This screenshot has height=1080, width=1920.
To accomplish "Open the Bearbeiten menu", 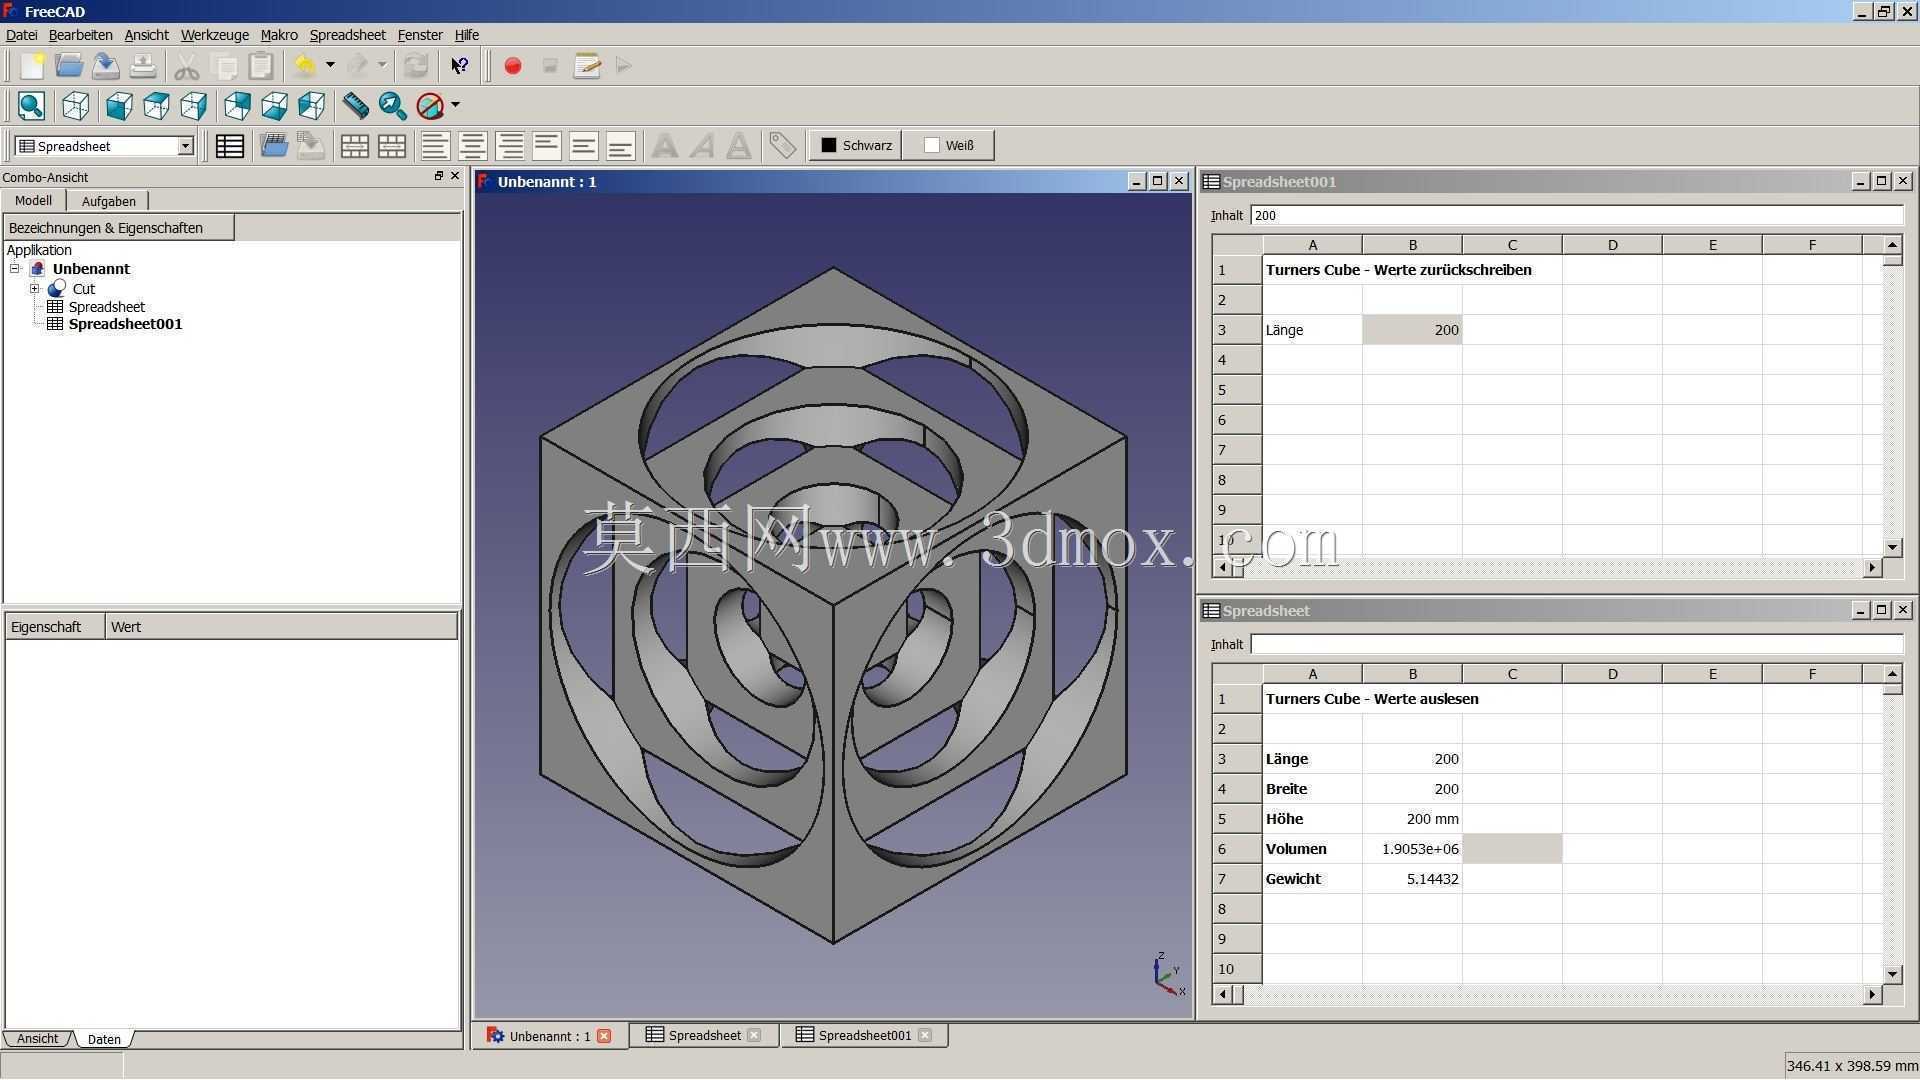I will coord(80,35).
